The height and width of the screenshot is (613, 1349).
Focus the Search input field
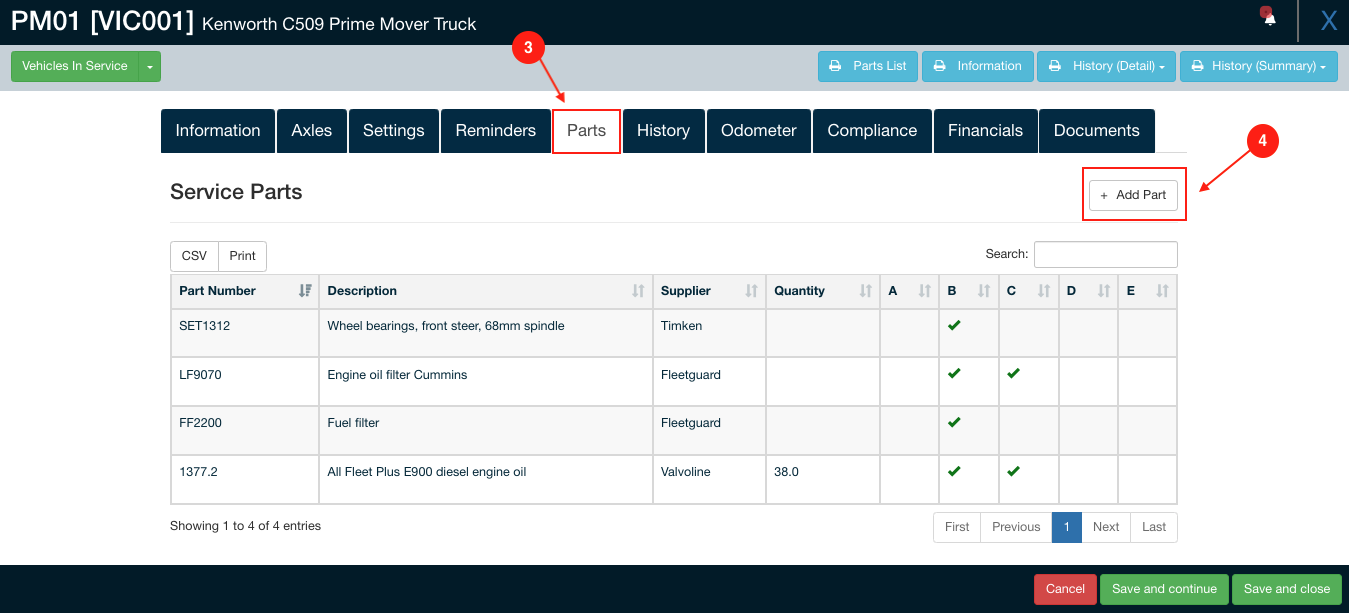[x=1106, y=254]
